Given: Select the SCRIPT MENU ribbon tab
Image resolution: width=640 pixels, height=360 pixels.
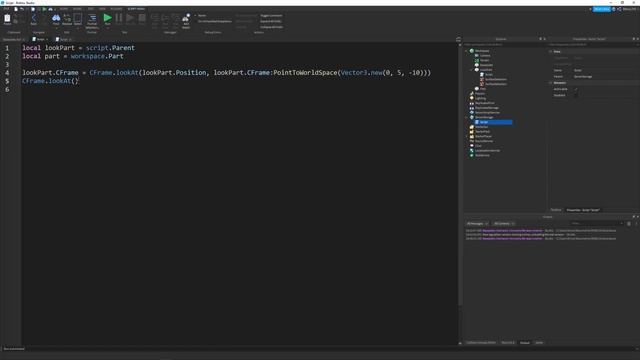Looking at the screenshot, I should (136, 9).
